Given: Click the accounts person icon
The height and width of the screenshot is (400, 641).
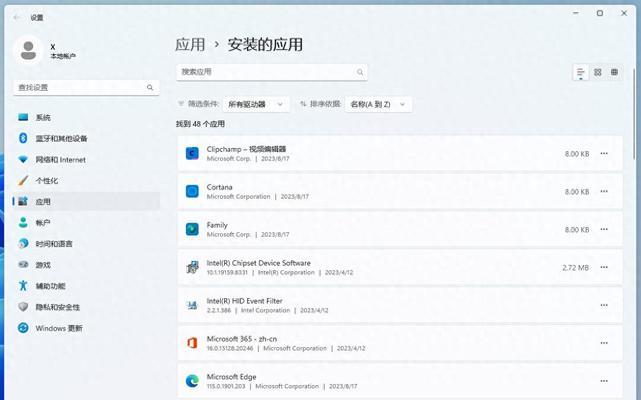Looking at the screenshot, I should 23,222.
